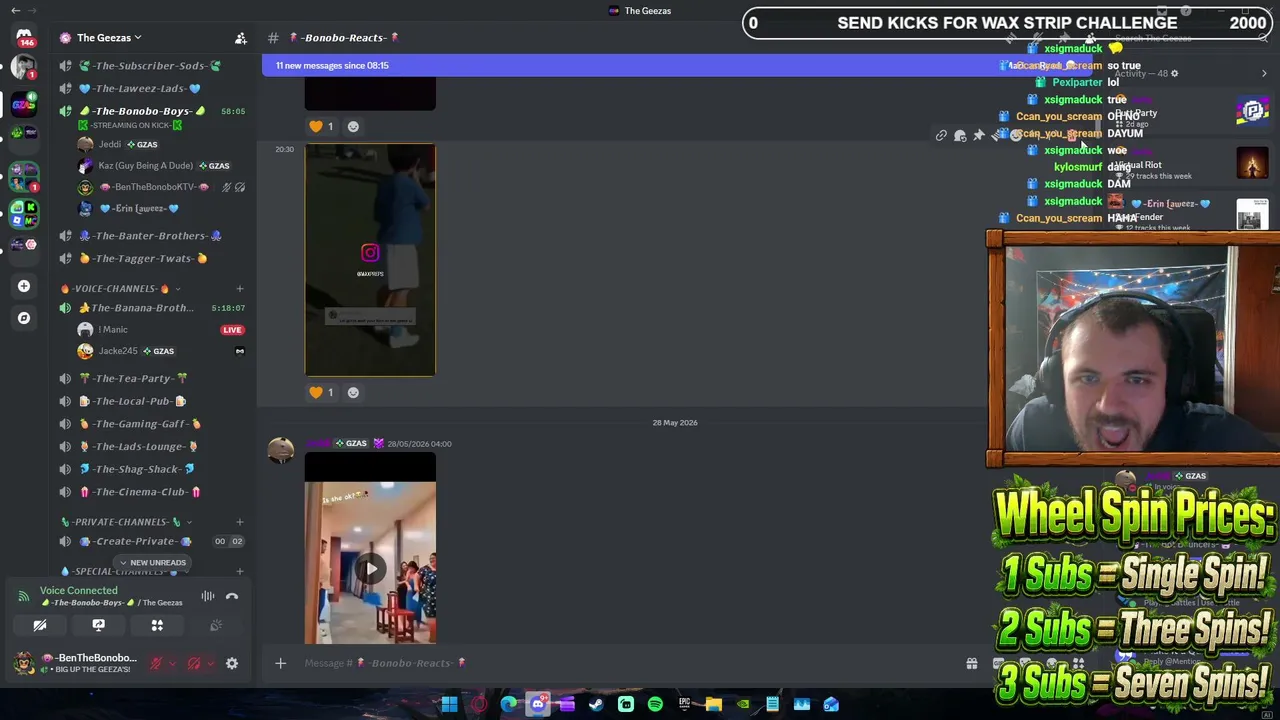Open Steam from the taskbar
The height and width of the screenshot is (720, 1280).
[x=596, y=704]
